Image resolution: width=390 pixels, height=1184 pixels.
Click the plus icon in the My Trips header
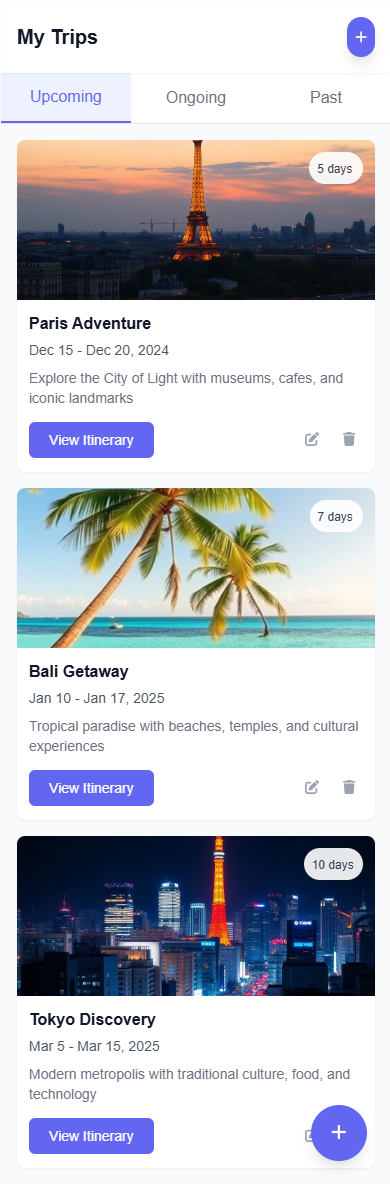pyautogui.click(x=361, y=37)
